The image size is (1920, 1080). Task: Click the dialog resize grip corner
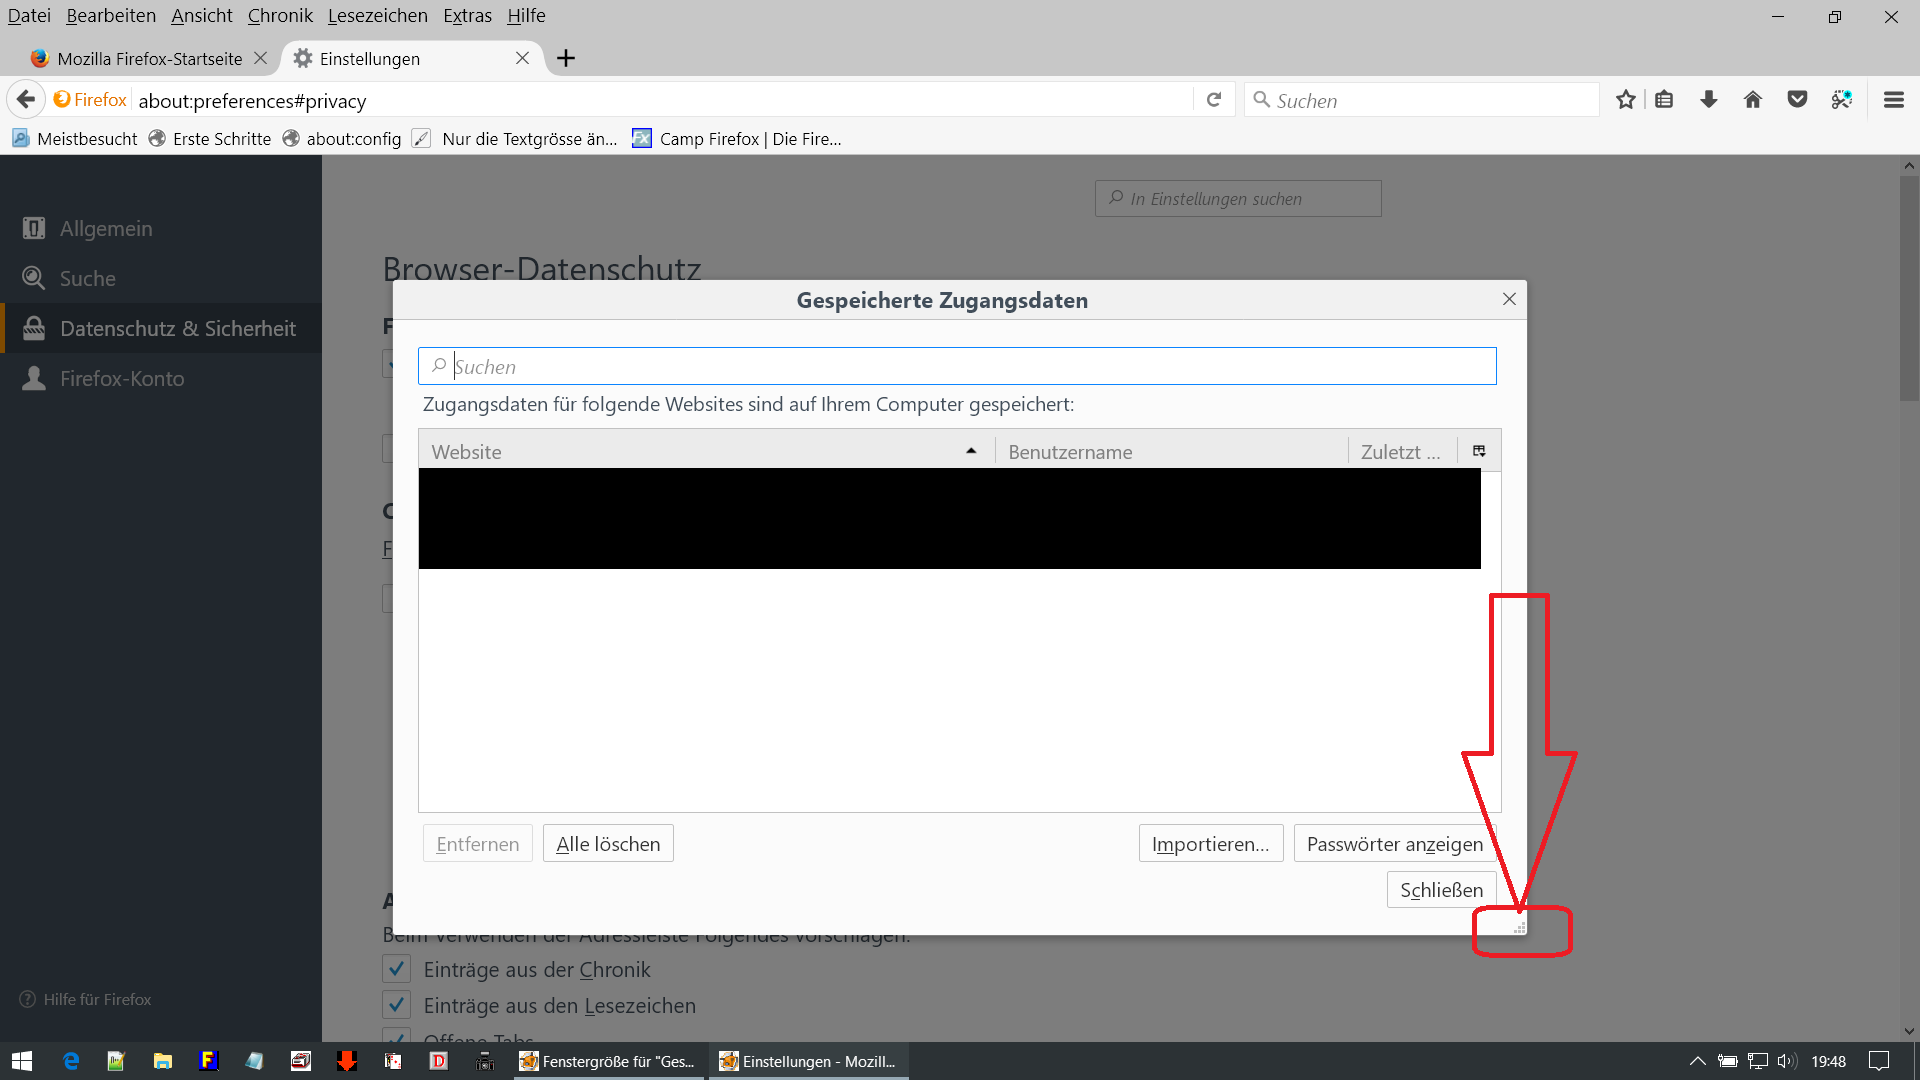tap(1519, 929)
